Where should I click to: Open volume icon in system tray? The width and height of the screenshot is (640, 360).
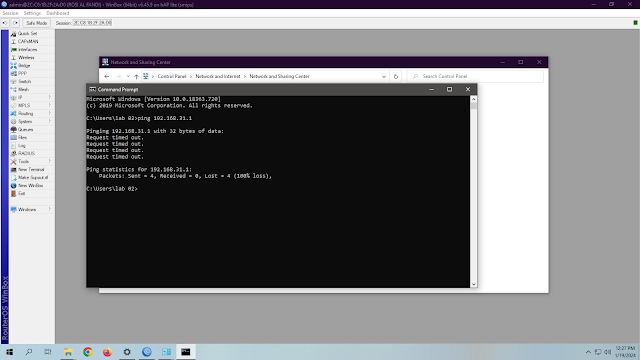point(607,352)
